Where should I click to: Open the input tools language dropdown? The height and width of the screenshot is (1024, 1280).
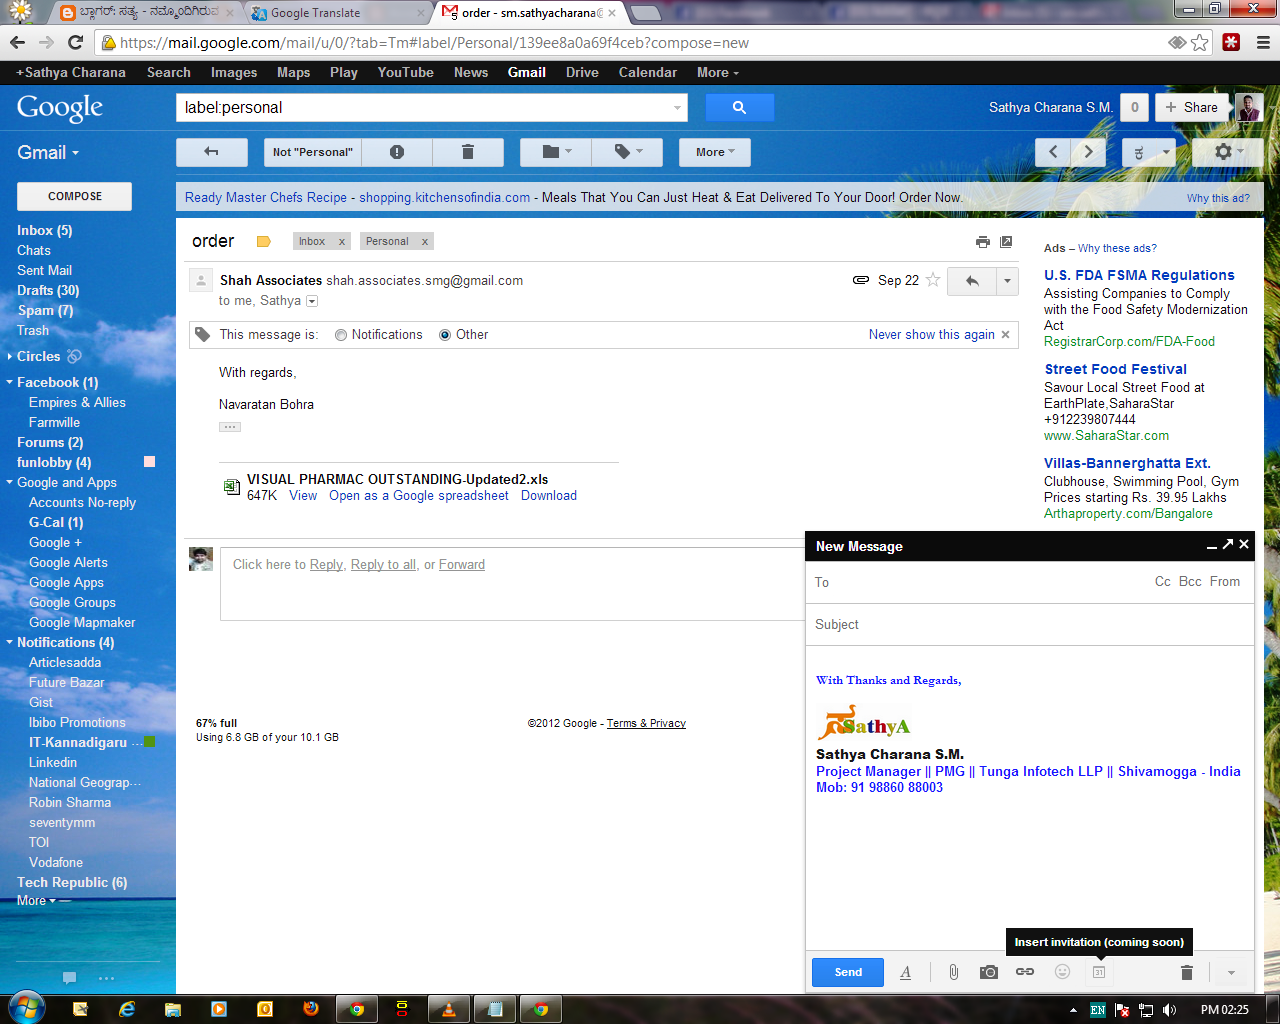click(1167, 152)
